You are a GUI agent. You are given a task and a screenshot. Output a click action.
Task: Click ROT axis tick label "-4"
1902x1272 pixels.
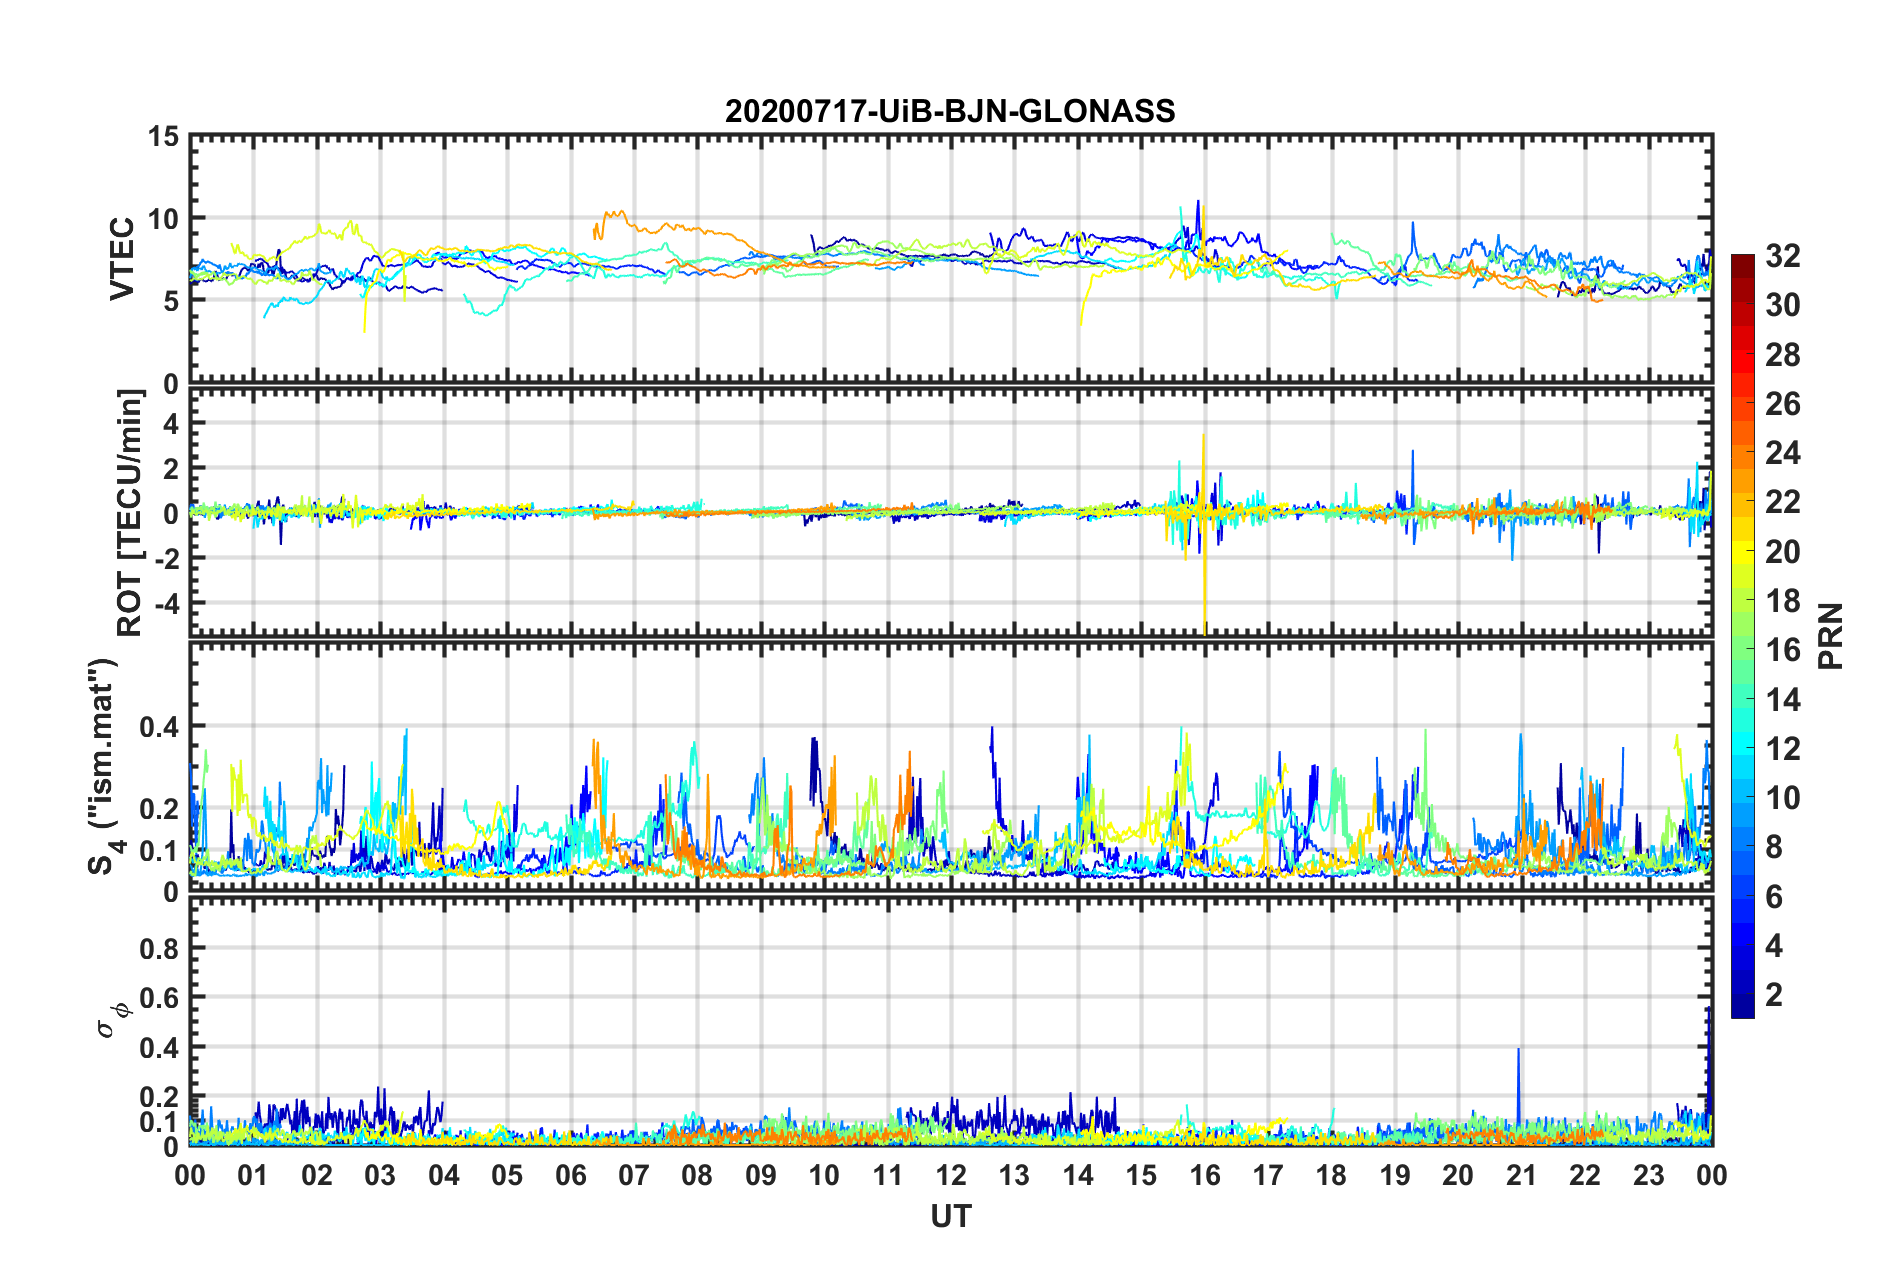pos(166,604)
